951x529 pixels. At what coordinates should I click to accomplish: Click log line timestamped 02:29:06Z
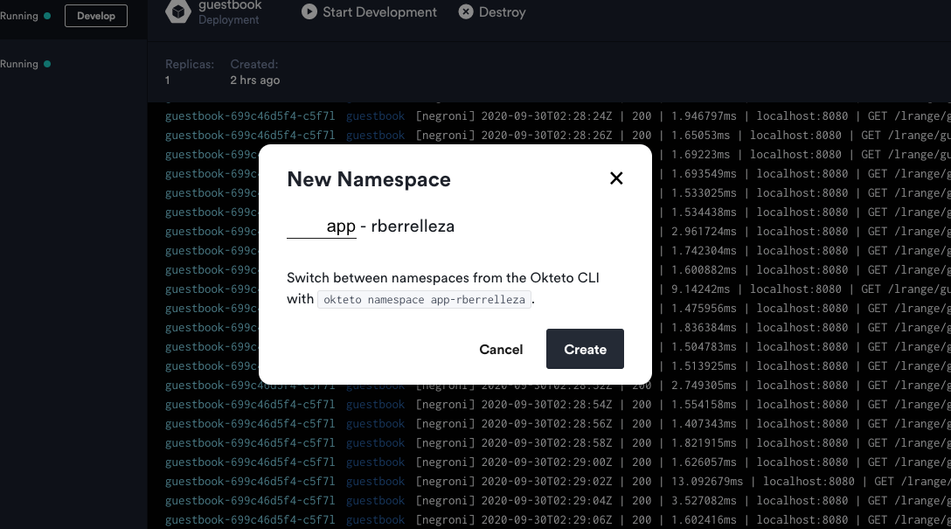pyautogui.click(x=558, y=520)
